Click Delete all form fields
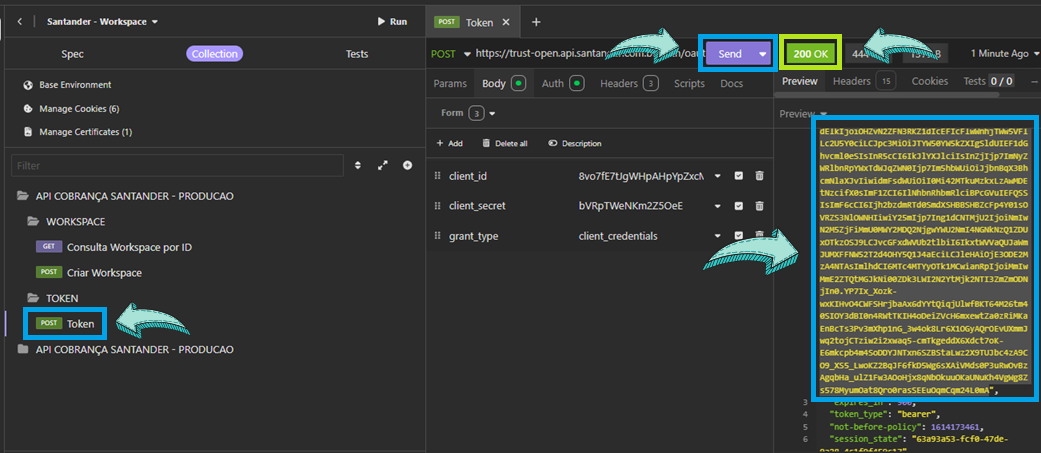This screenshot has height=453, width=1041. click(x=505, y=143)
